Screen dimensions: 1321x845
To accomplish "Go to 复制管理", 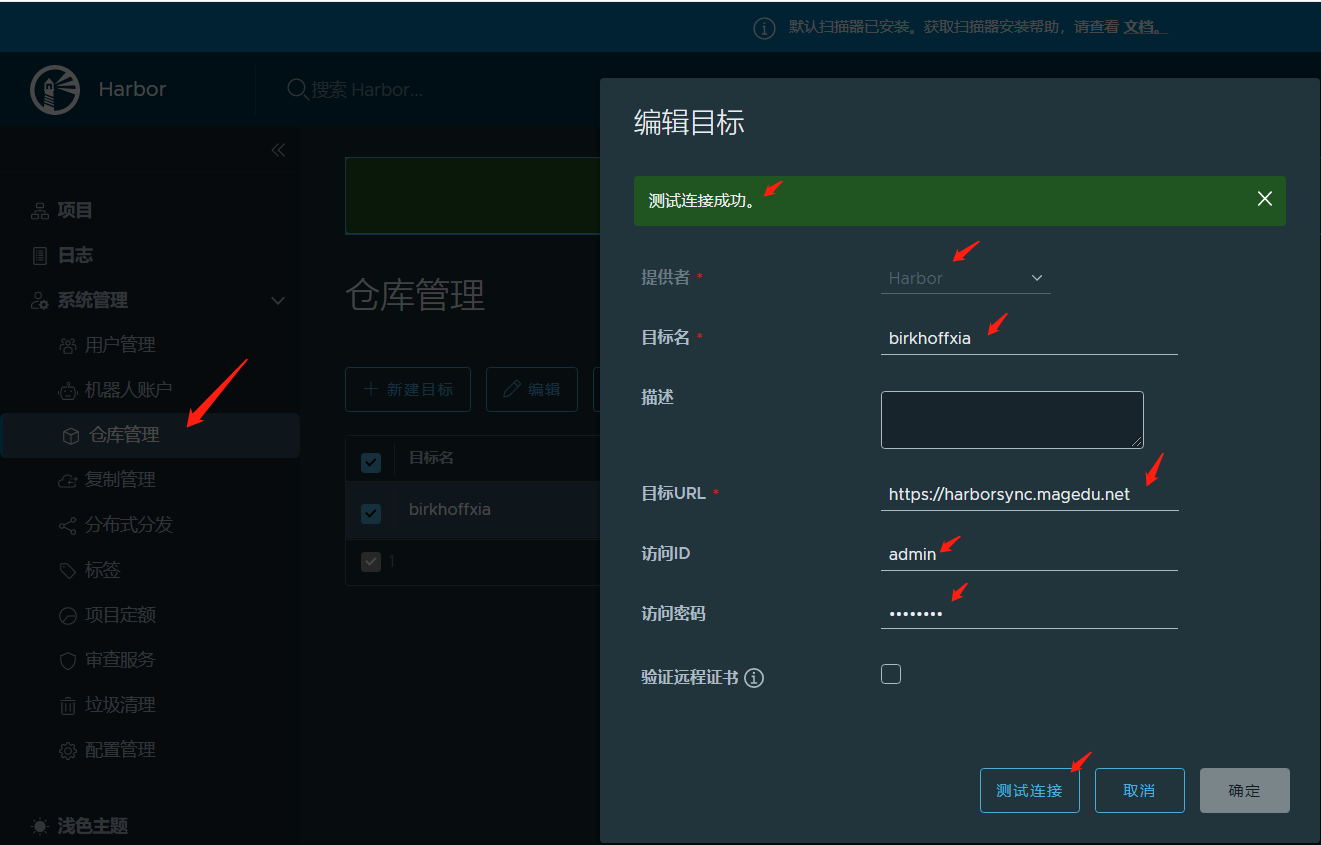I will coord(120,480).
